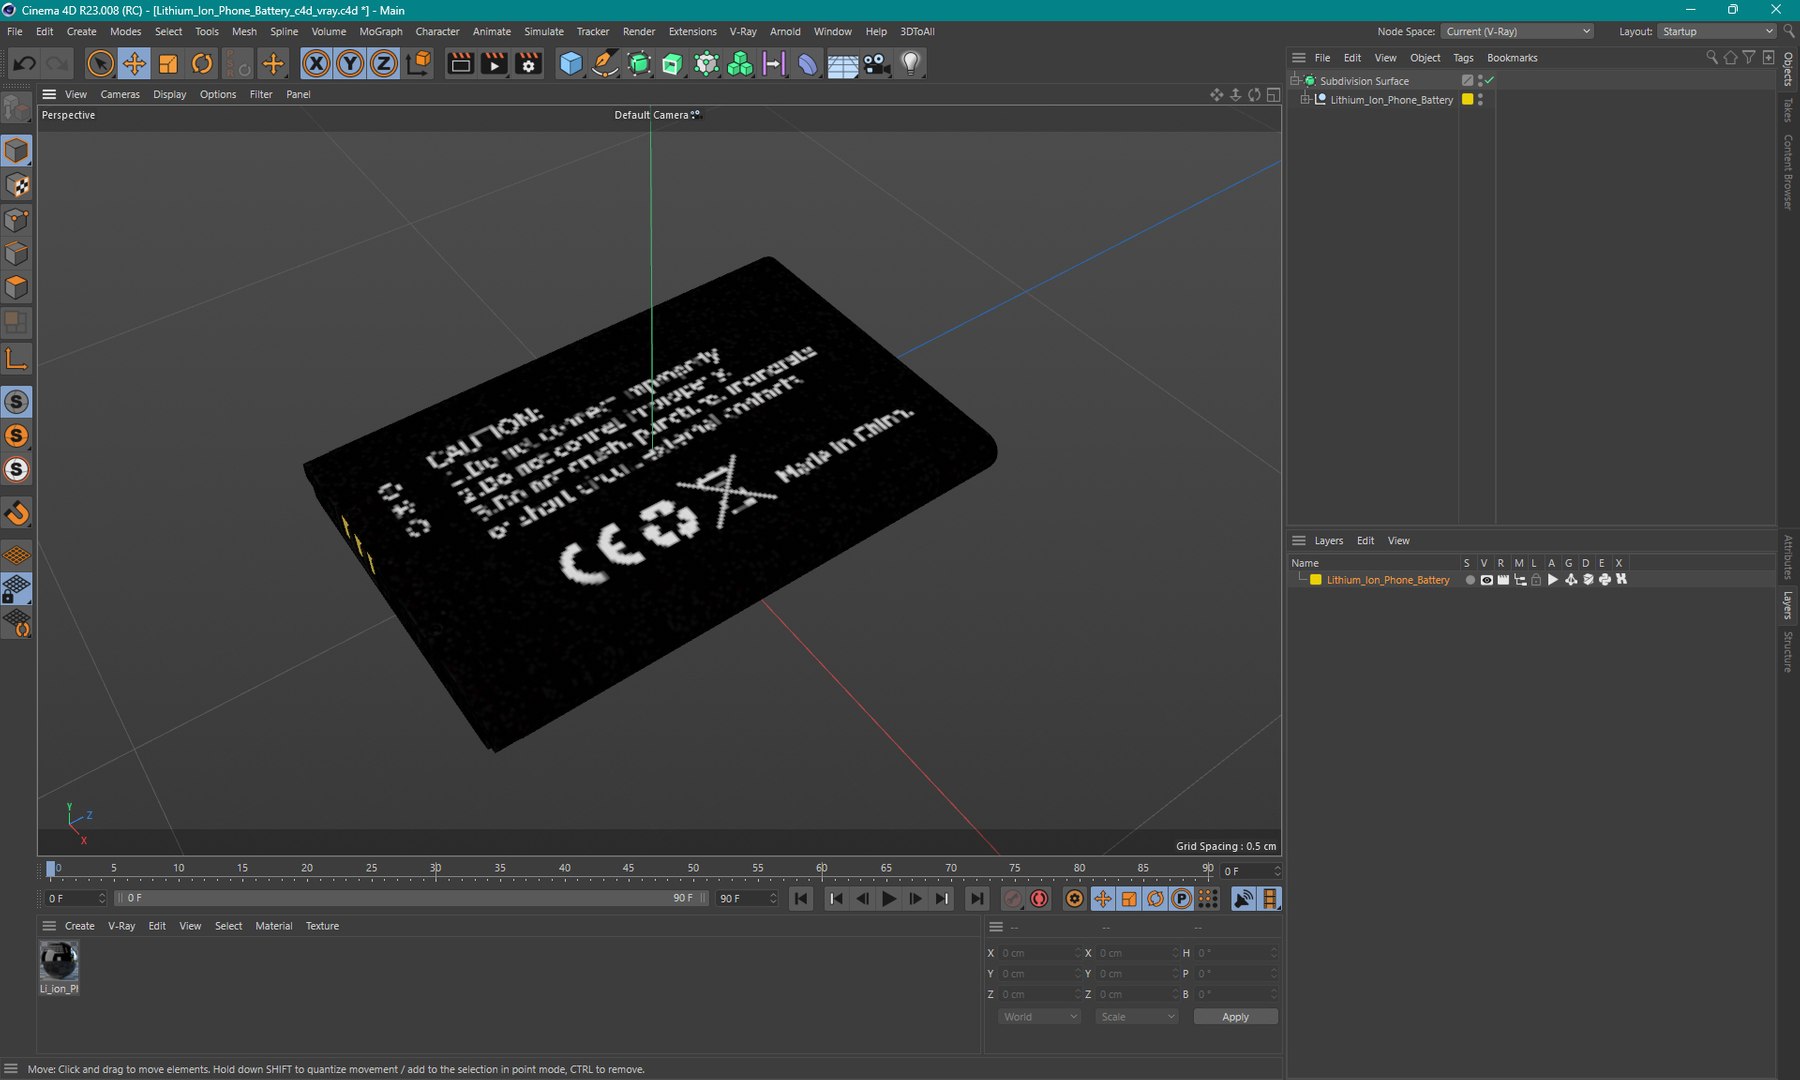Expand the Lithium_Ion_Phone_Battery object node

pos(1305,100)
